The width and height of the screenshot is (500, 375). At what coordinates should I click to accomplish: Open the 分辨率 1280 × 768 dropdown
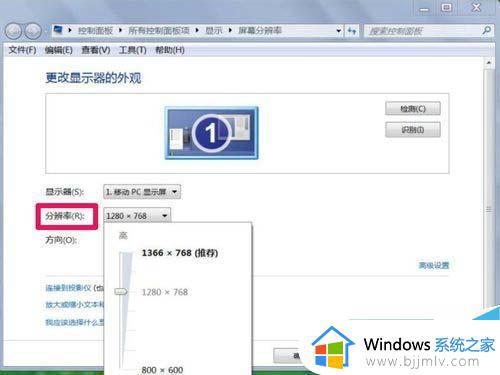(137, 216)
